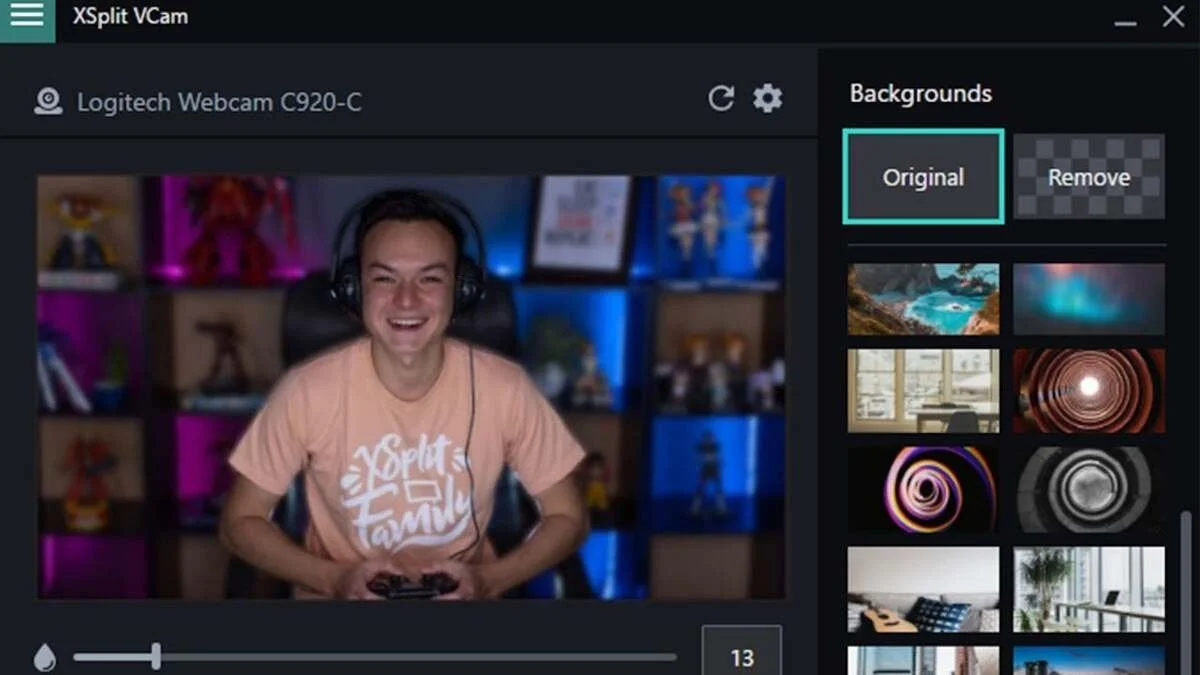Click the XSplit VCam title text
The width and height of the screenshot is (1200, 675).
130,17
